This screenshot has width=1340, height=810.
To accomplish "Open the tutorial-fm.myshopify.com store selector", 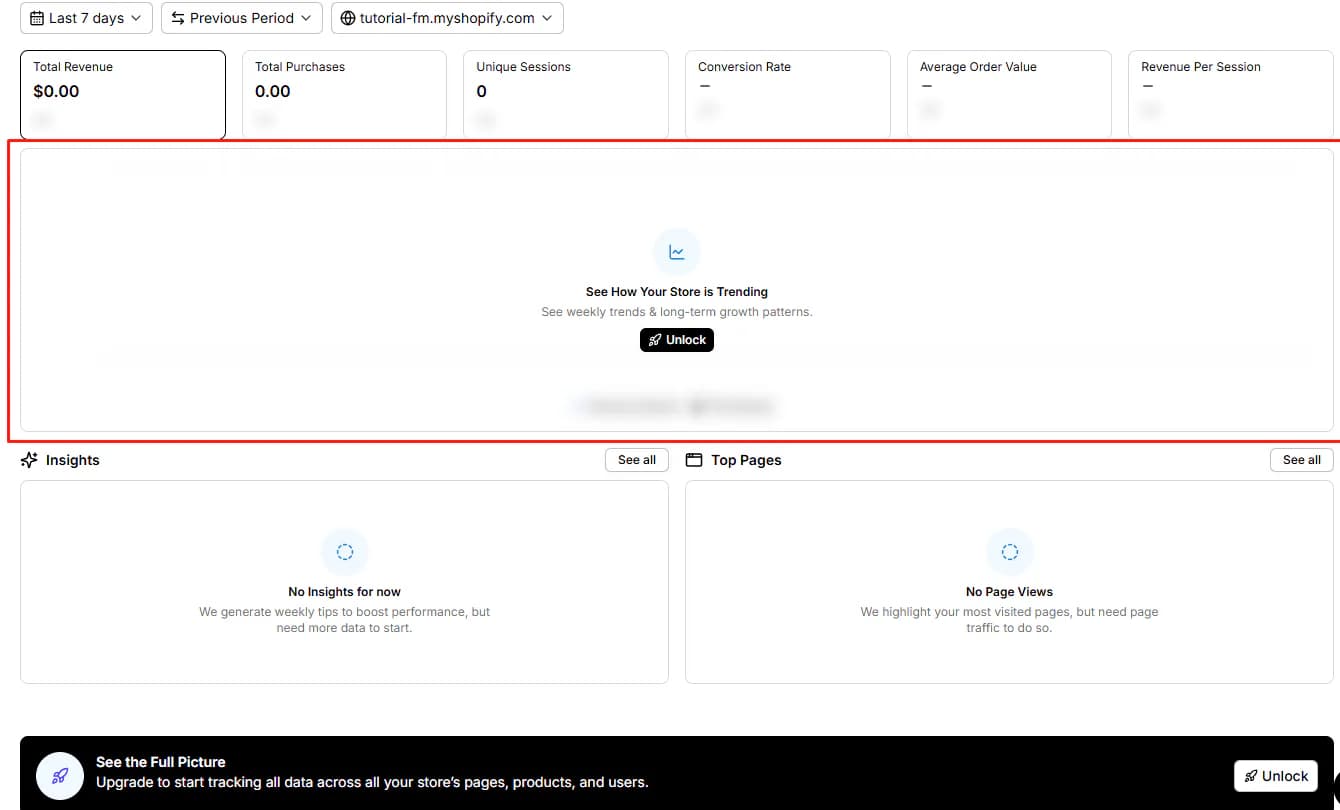I will tap(447, 18).
